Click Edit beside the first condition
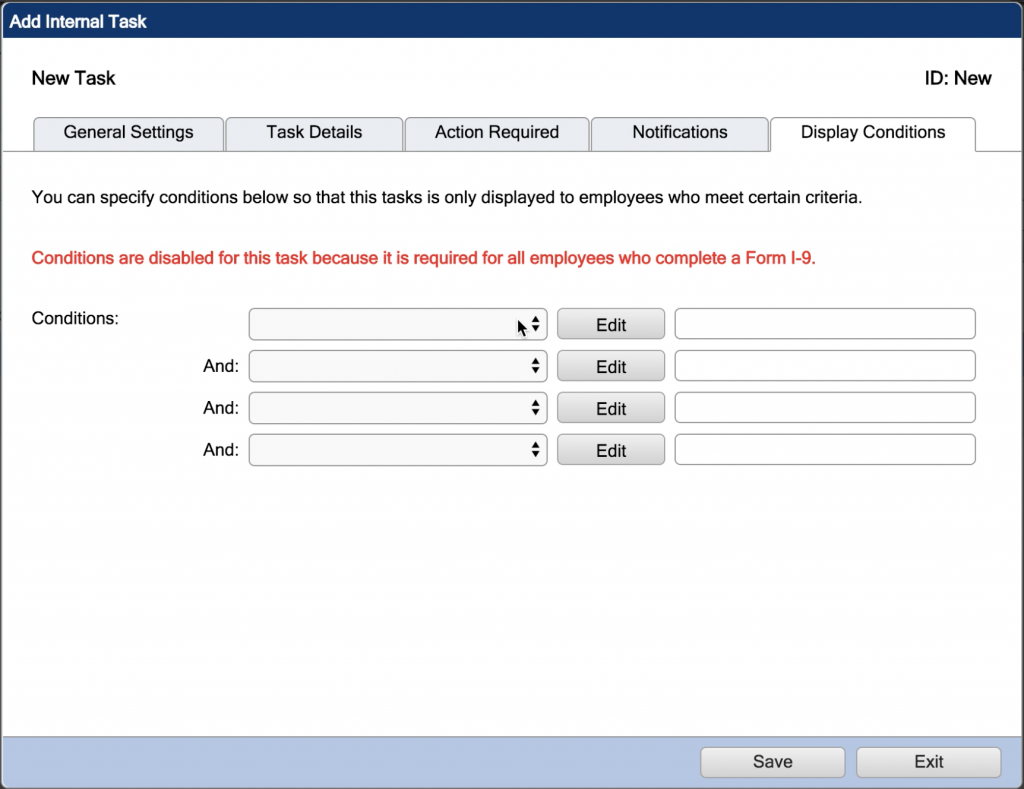Viewport: 1024px width, 789px height. [610, 323]
